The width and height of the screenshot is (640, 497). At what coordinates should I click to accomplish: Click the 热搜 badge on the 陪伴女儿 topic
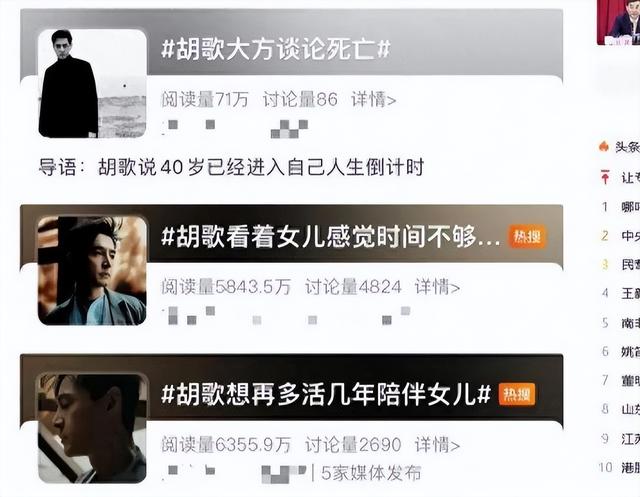coord(516,394)
